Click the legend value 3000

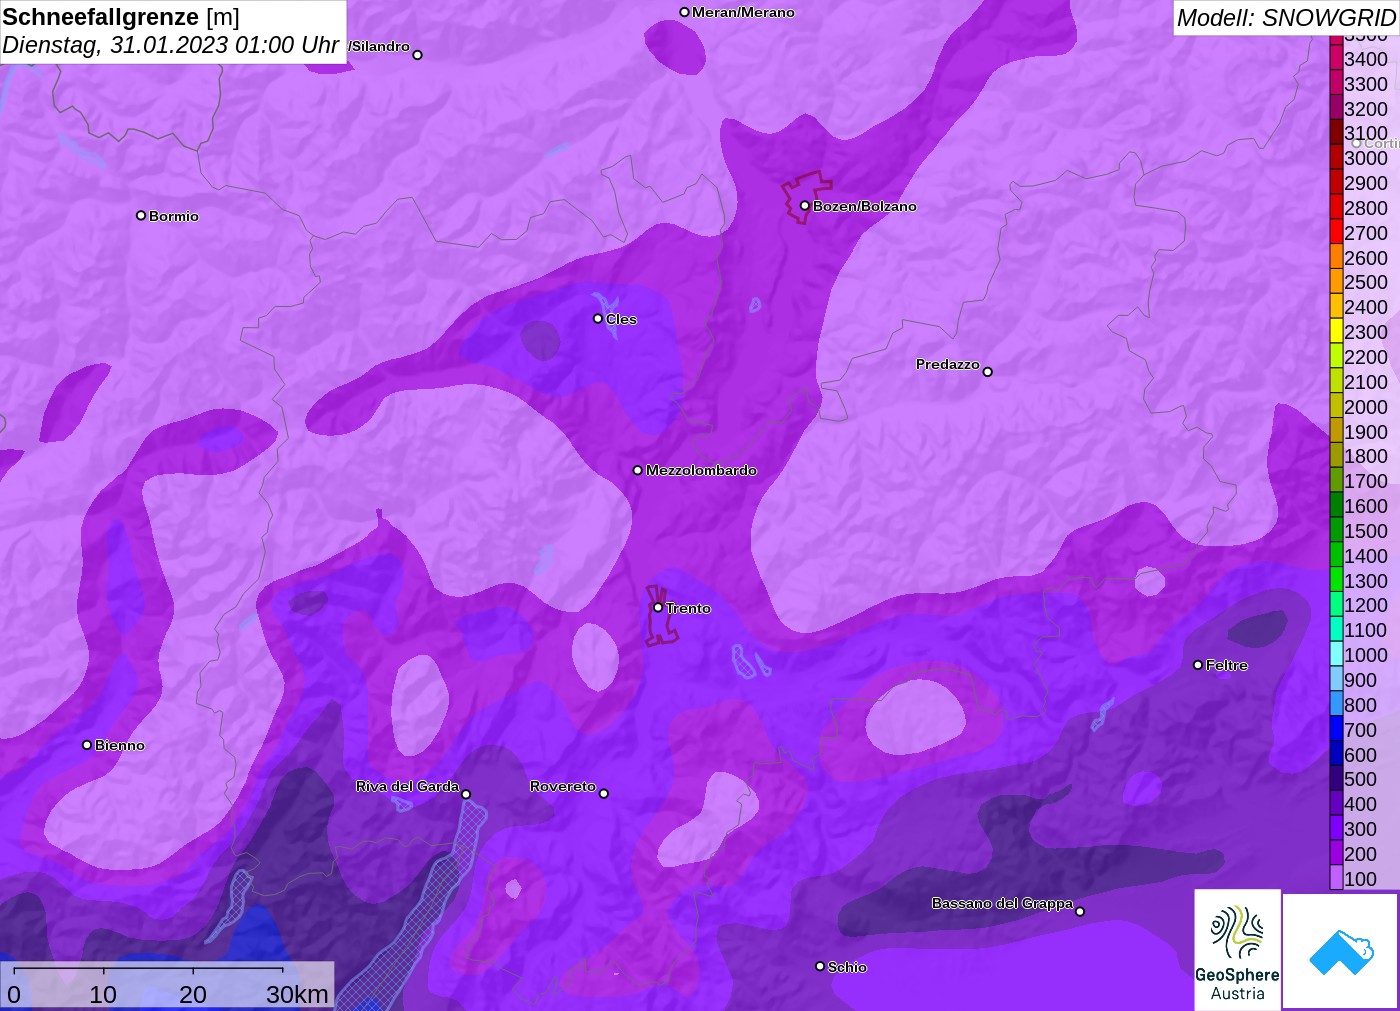(x=1366, y=158)
